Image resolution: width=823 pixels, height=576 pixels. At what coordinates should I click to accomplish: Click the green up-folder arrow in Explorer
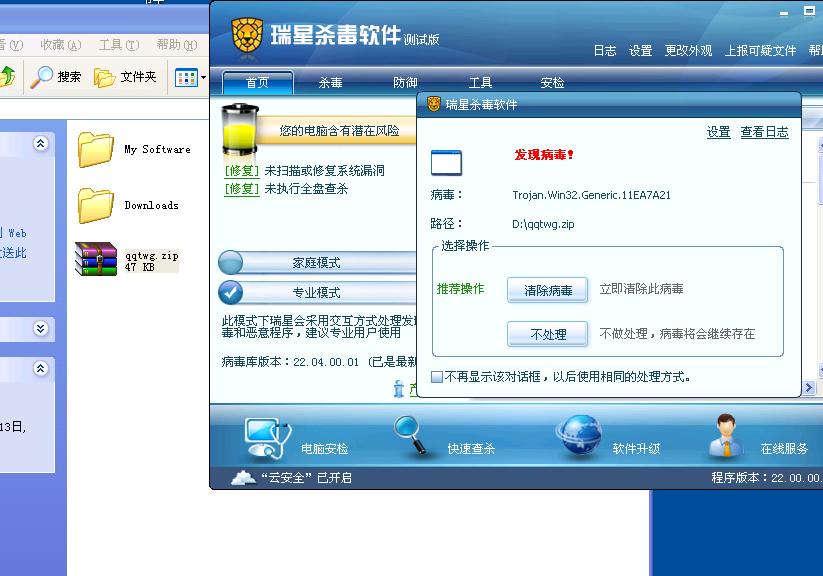point(7,76)
